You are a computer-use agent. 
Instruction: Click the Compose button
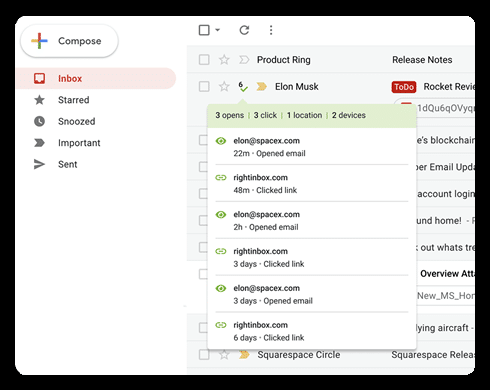click(x=69, y=41)
